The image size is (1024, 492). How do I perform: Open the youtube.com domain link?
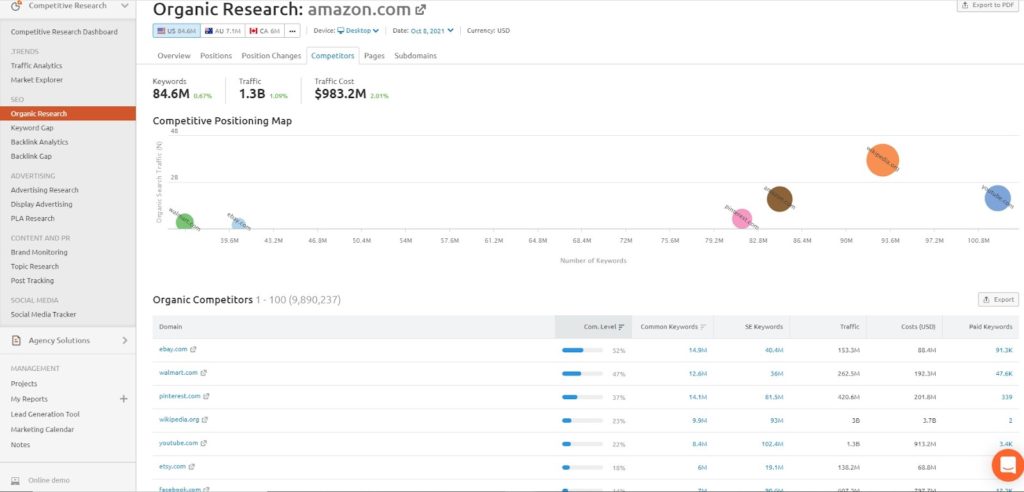click(x=178, y=444)
